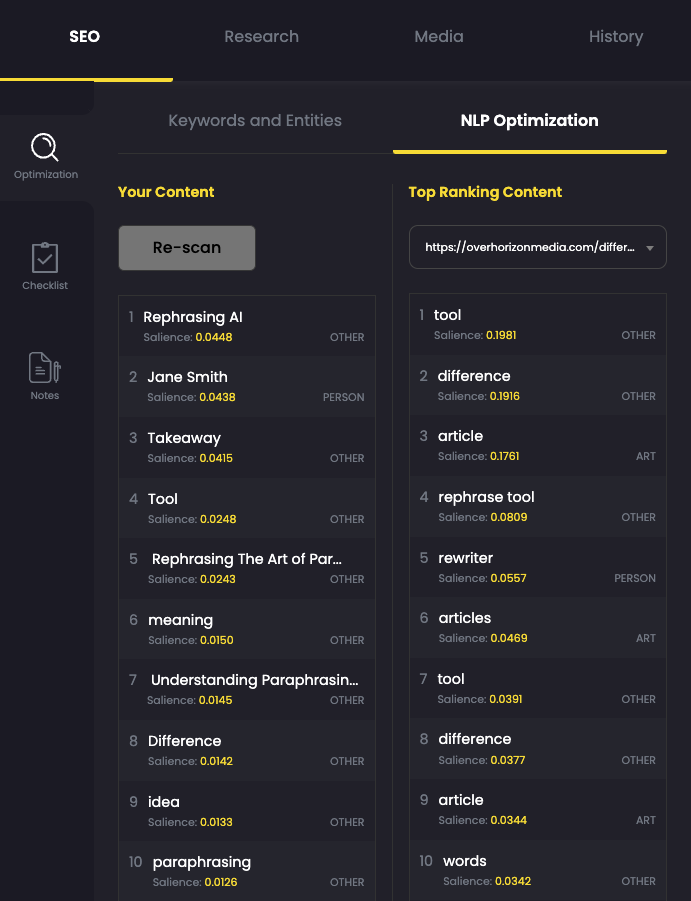Click the Understanding Paraphrasing entity row

(x=247, y=689)
